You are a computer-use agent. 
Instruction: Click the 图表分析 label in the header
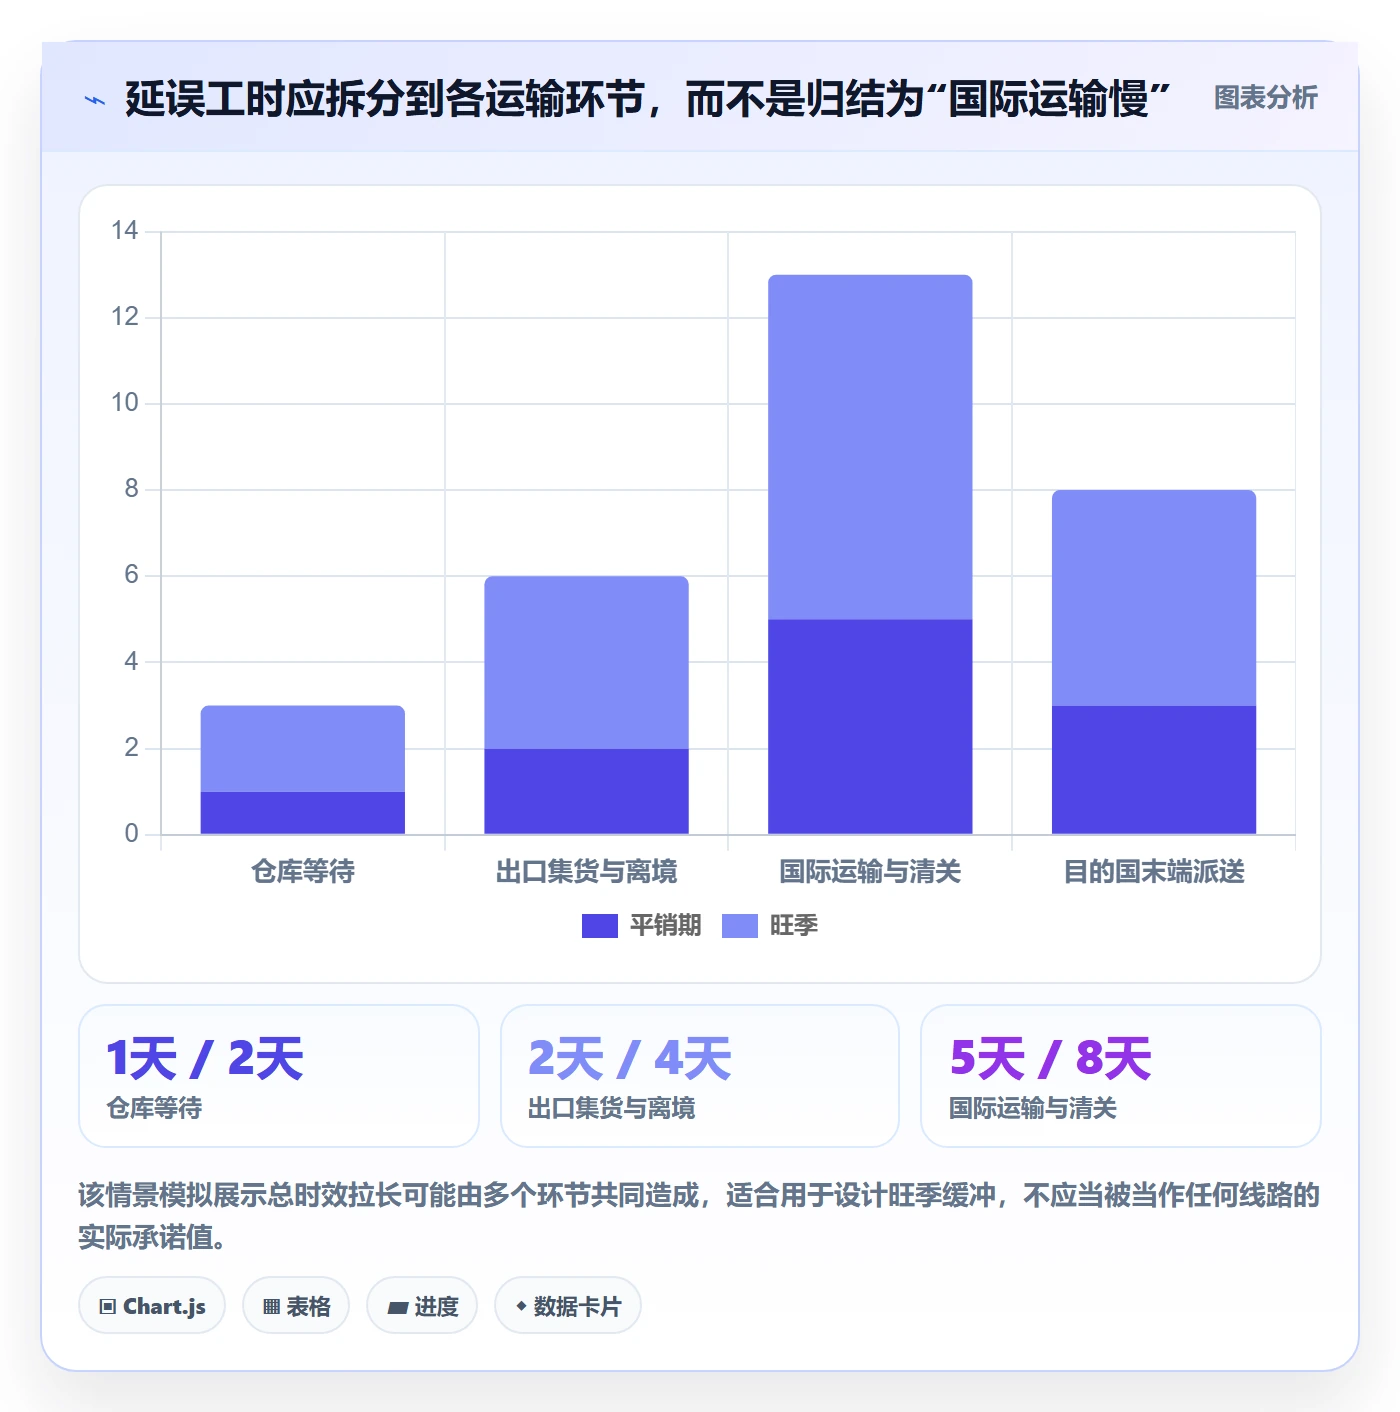point(1265,98)
